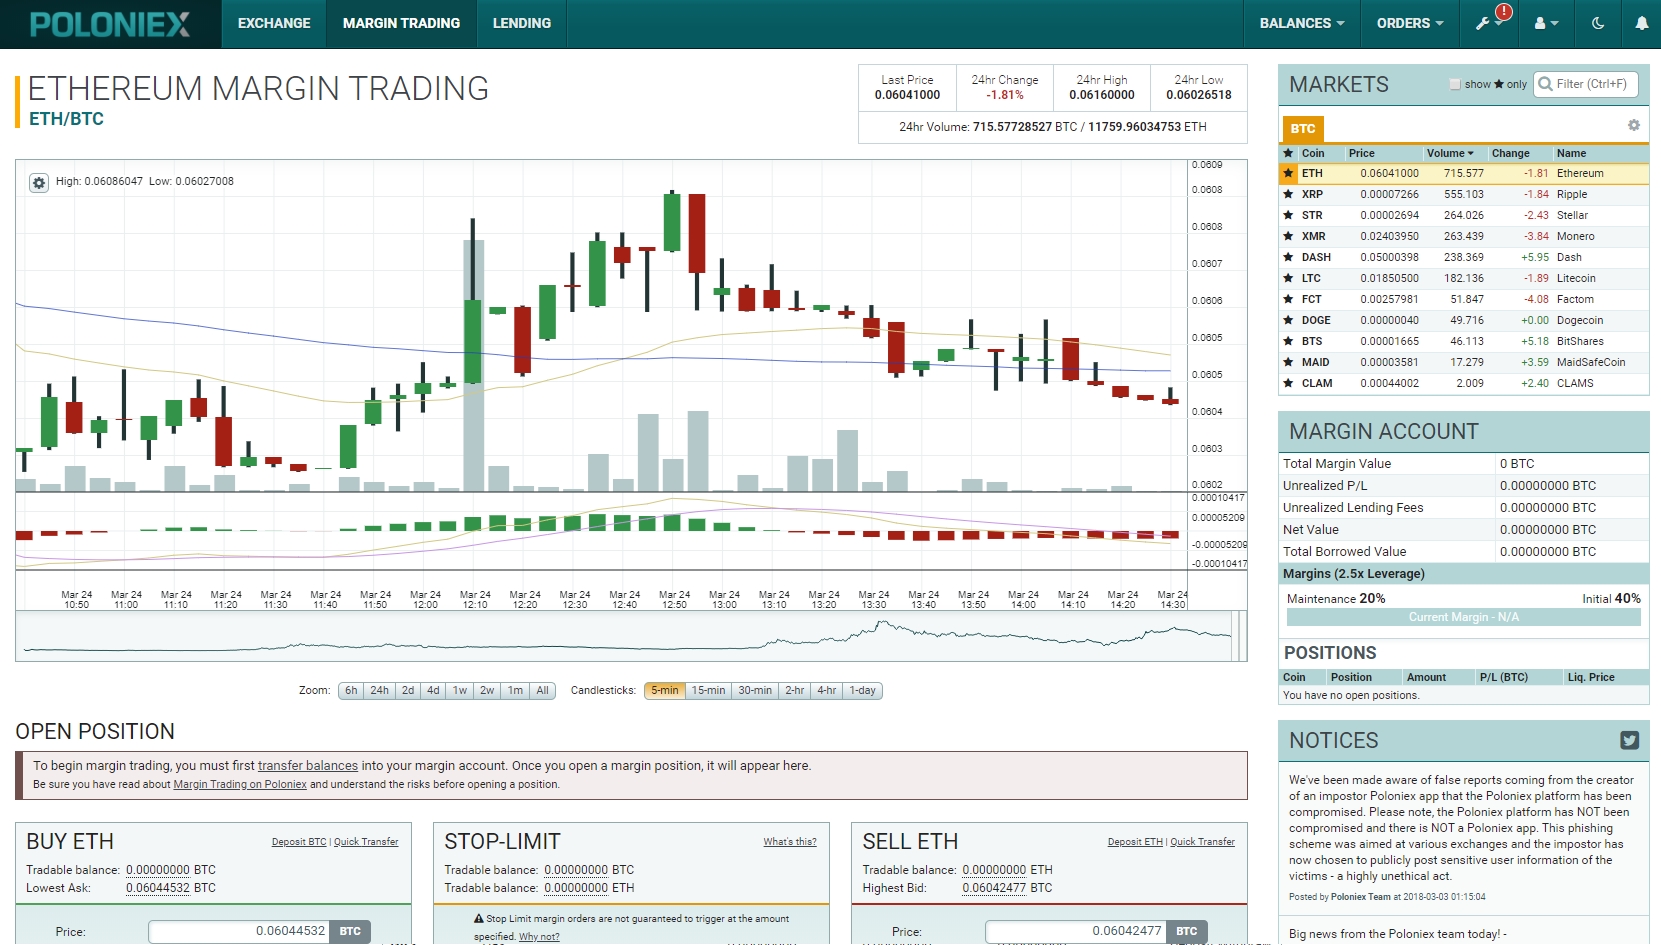Open the Markets panel gear icon
Image resolution: width=1661 pixels, height=945 pixels.
1634,125
